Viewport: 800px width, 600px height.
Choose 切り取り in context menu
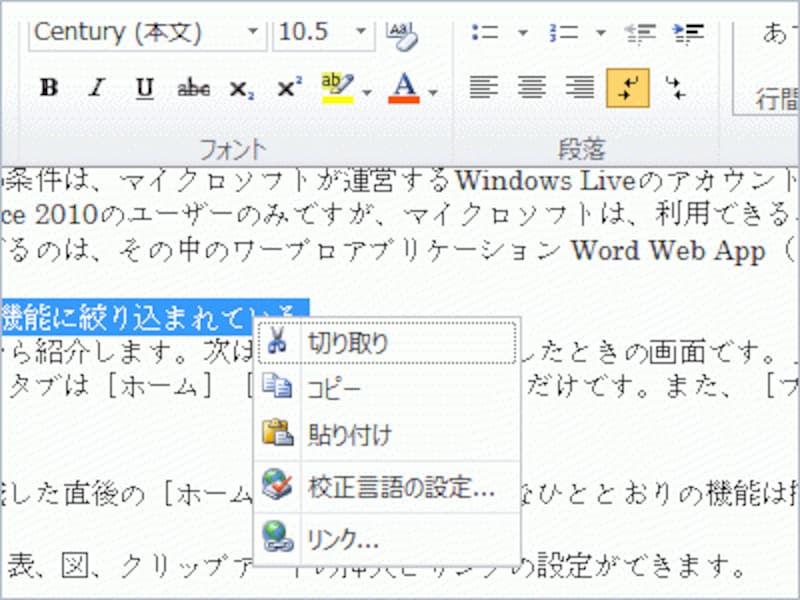(x=387, y=342)
